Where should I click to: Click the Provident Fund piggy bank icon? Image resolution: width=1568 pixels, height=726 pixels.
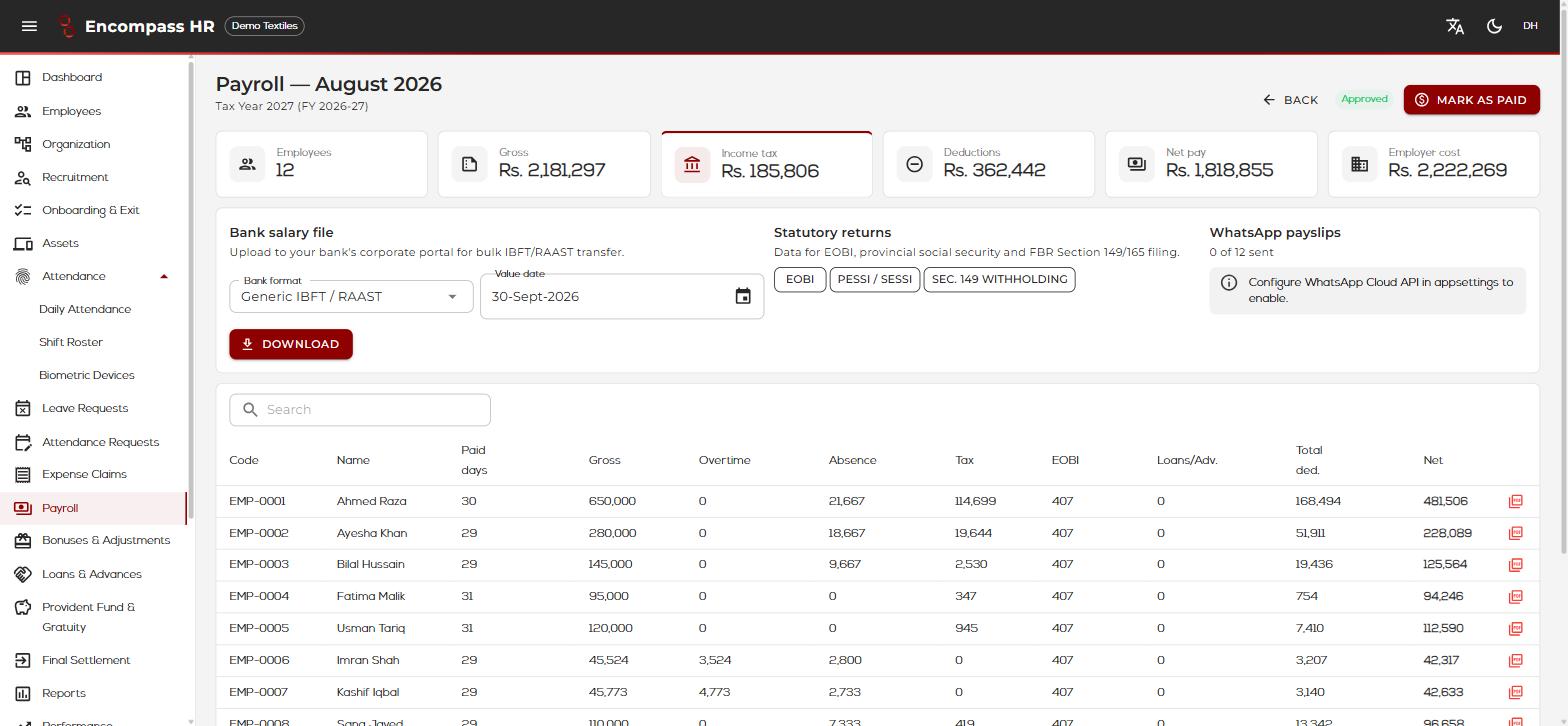point(23,607)
